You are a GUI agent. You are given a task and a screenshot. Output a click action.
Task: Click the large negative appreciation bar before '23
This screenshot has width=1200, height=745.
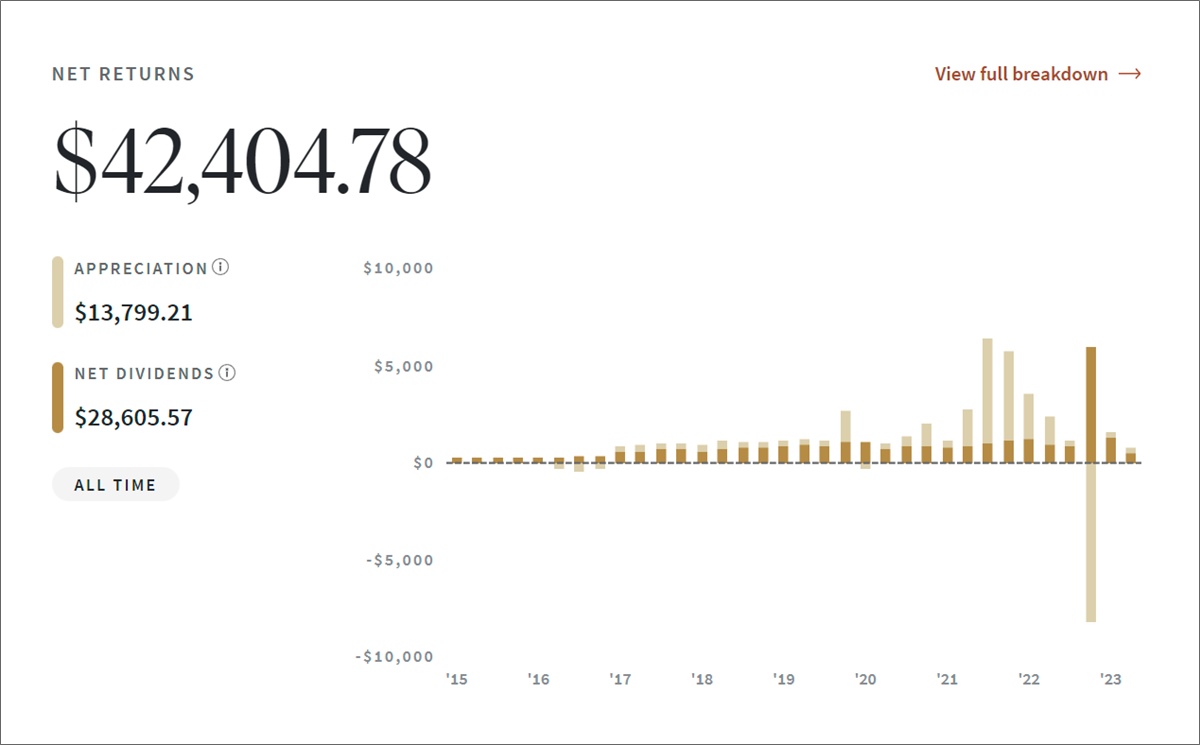point(1090,543)
